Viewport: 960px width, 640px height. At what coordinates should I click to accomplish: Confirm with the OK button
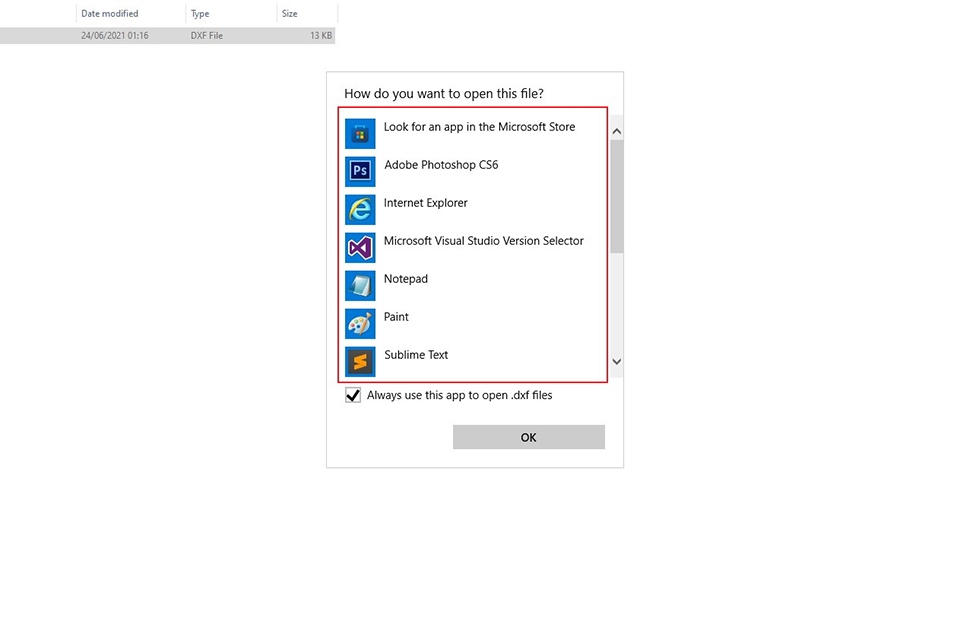[x=528, y=437]
